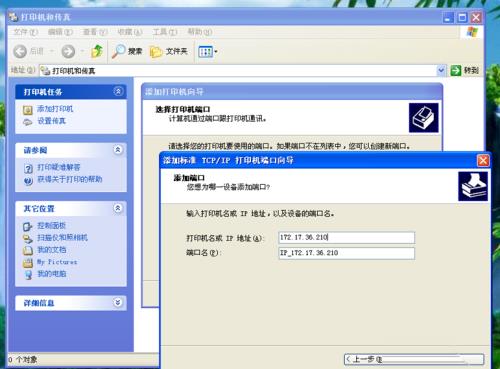Click the Windows flag logo icon
Screen dimensions: 500x369
coord(472,32)
